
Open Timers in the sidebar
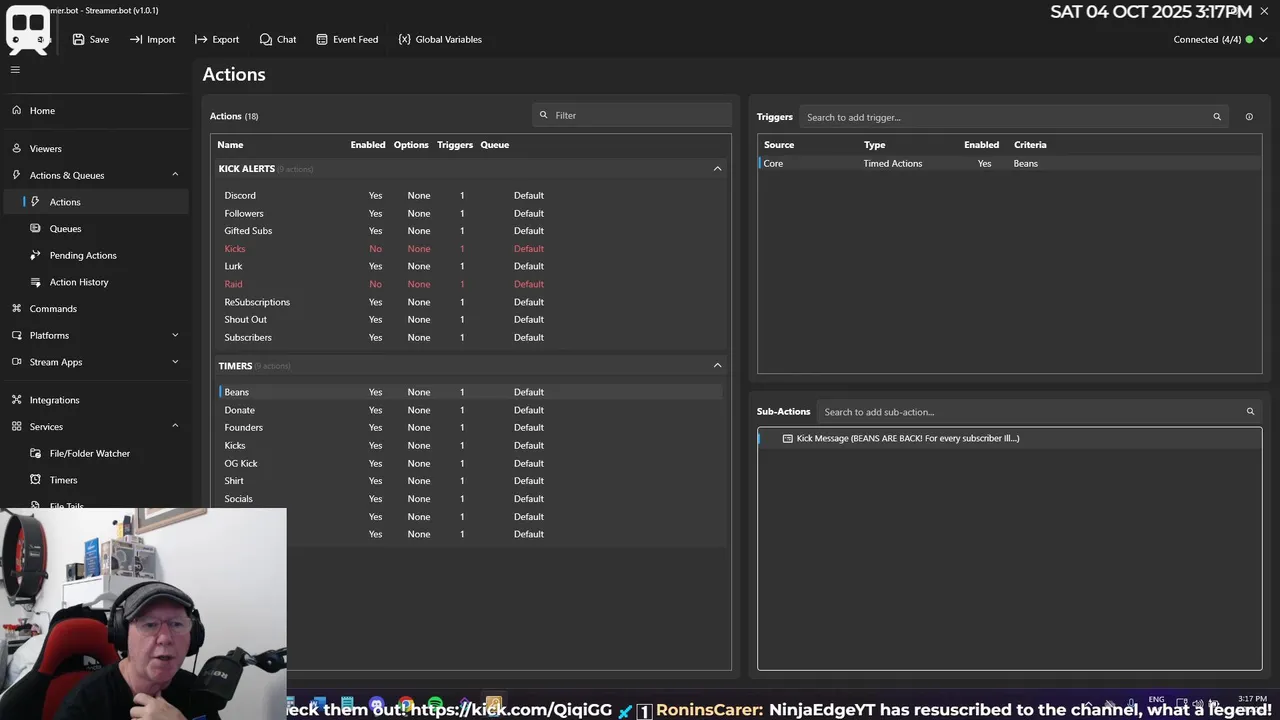pos(94,480)
